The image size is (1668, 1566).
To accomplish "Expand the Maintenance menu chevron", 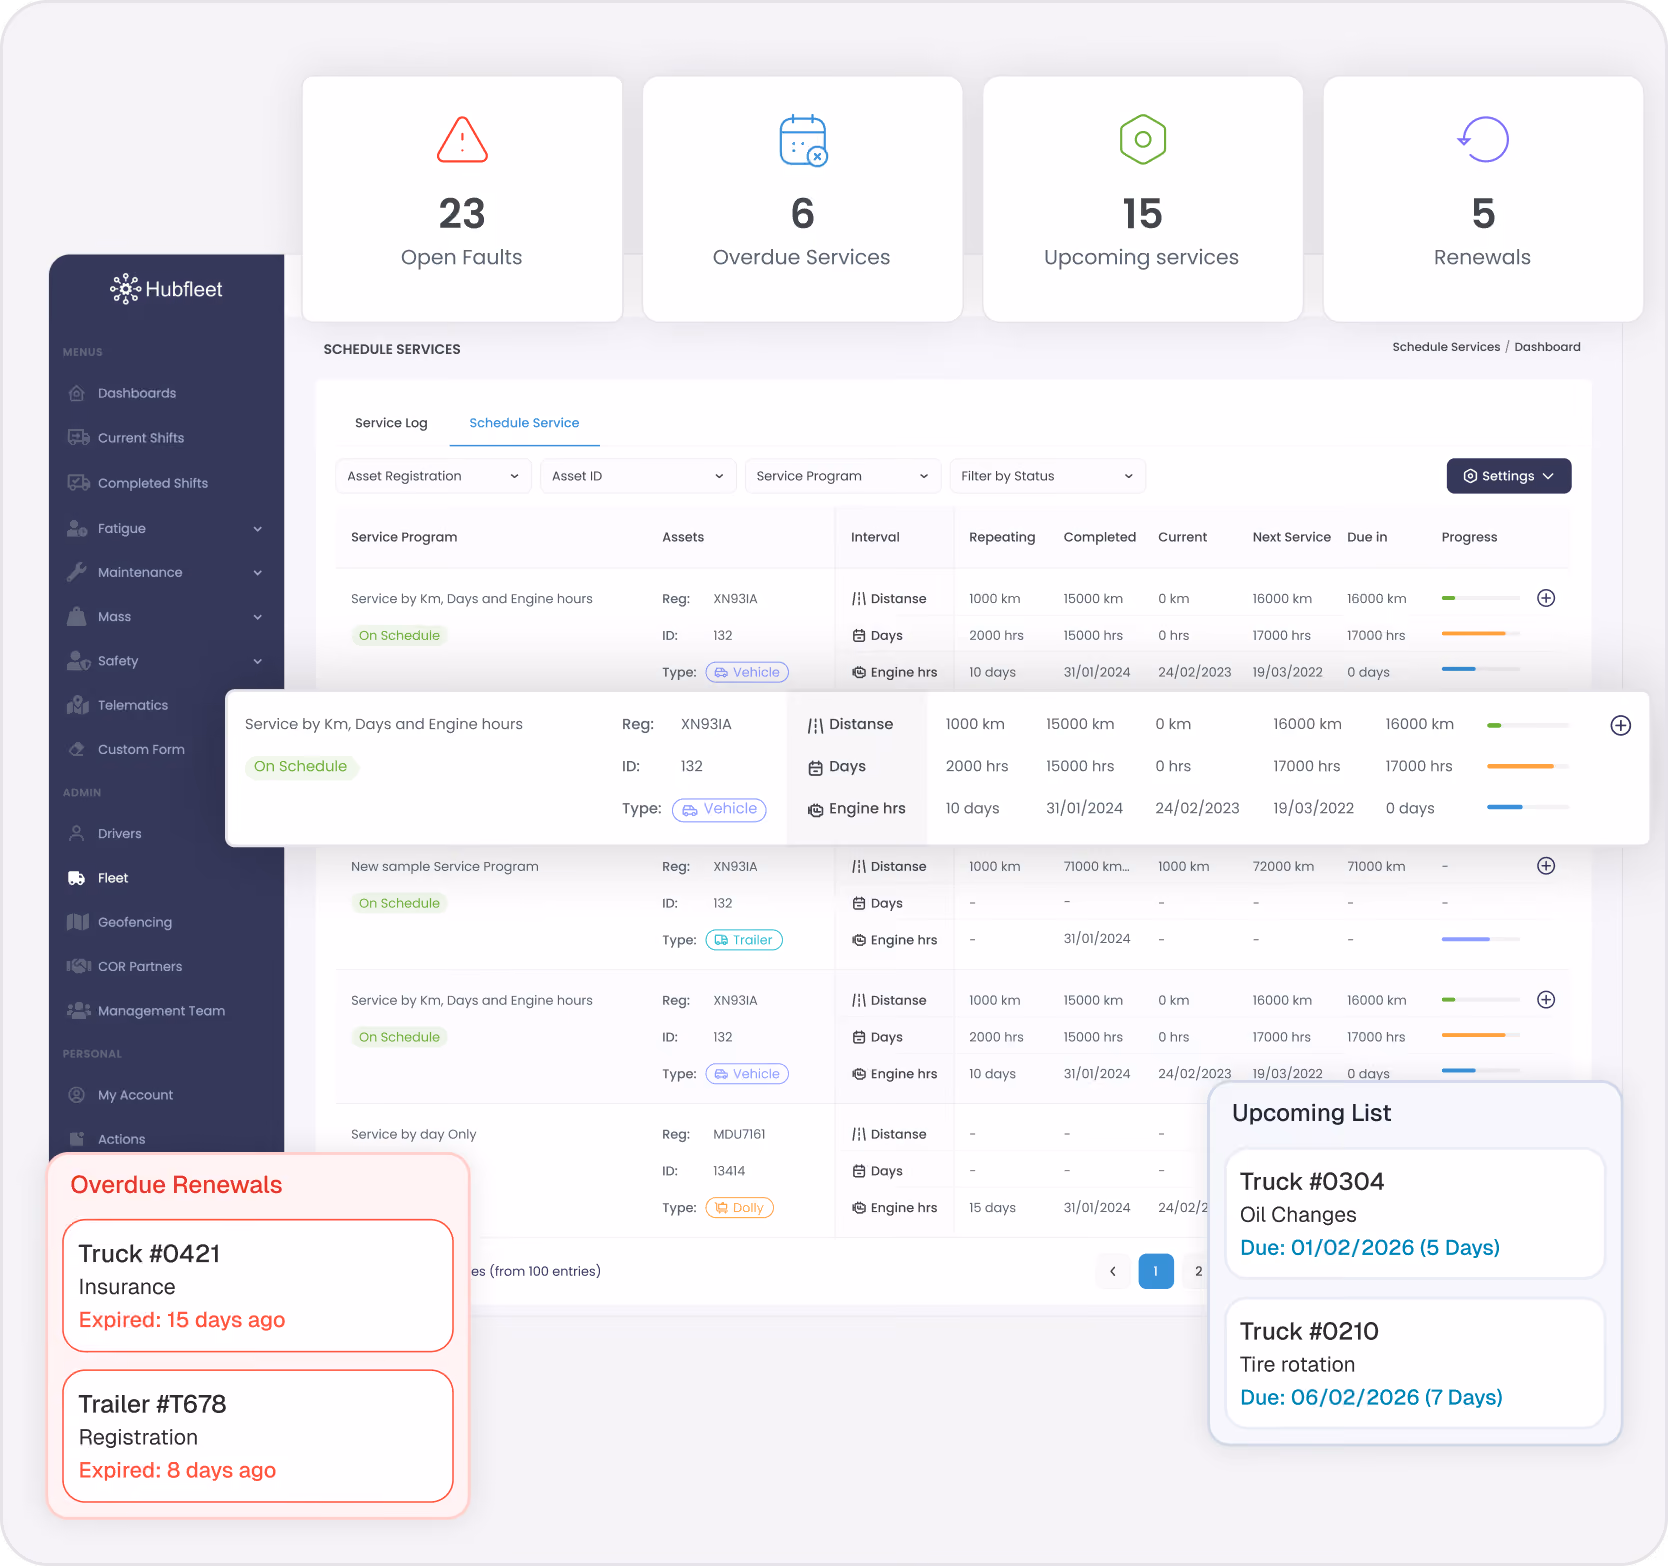I will 258,573.
